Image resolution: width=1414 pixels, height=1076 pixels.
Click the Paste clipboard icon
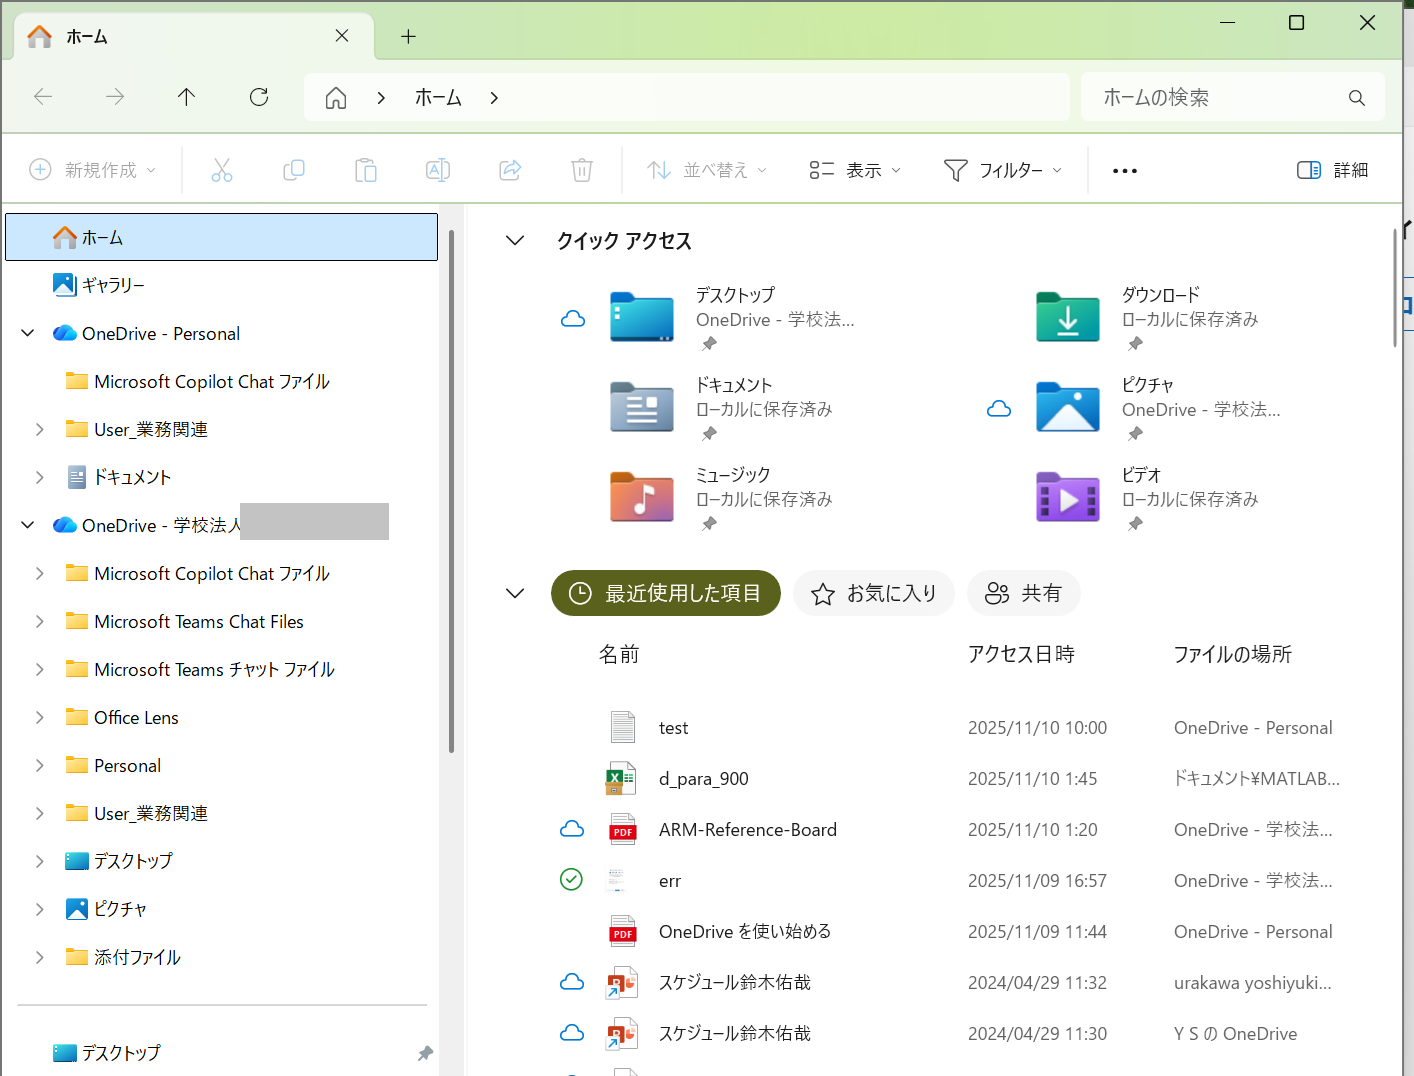[366, 170]
